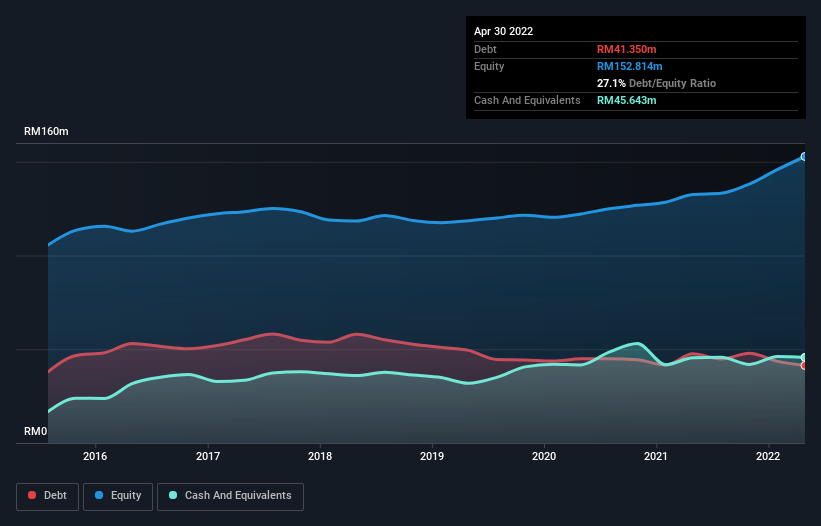Click the 2022 x-axis label
The height and width of the screenshot is (526, 821).
click(x=768, y=456)
